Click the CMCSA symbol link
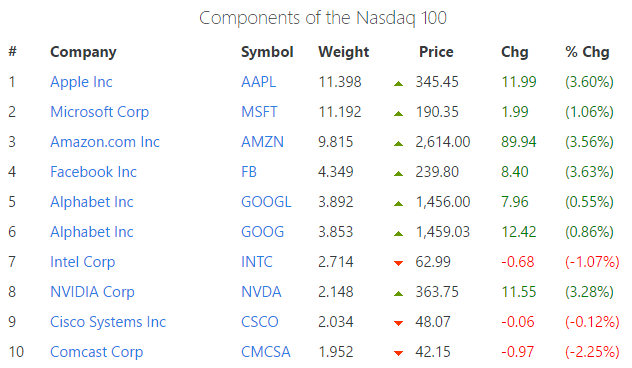The height and width of the screenshot is (368, 632). [x=266, y=352]
